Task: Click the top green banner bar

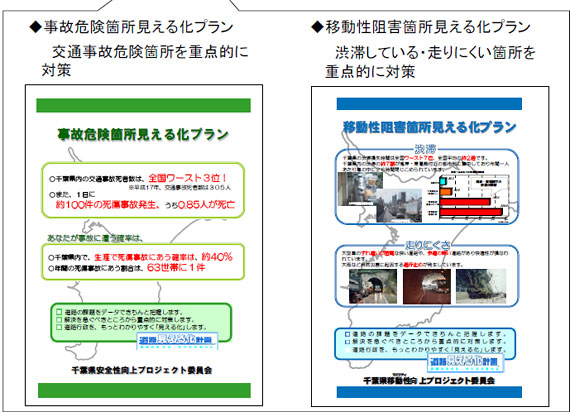Action: (x=143, y=105)
